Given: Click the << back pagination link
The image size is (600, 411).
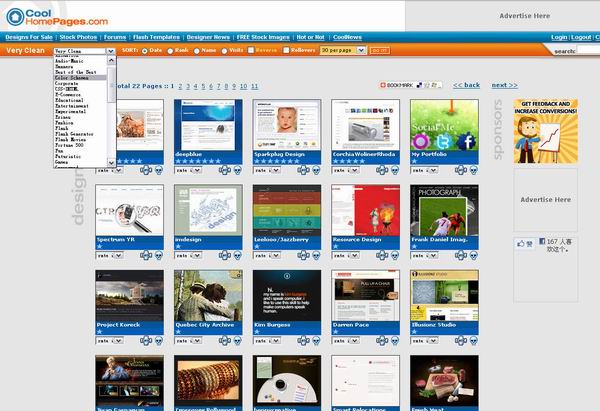Looking at the screenshot, I should pyautogui.click(x=466, y=85).
